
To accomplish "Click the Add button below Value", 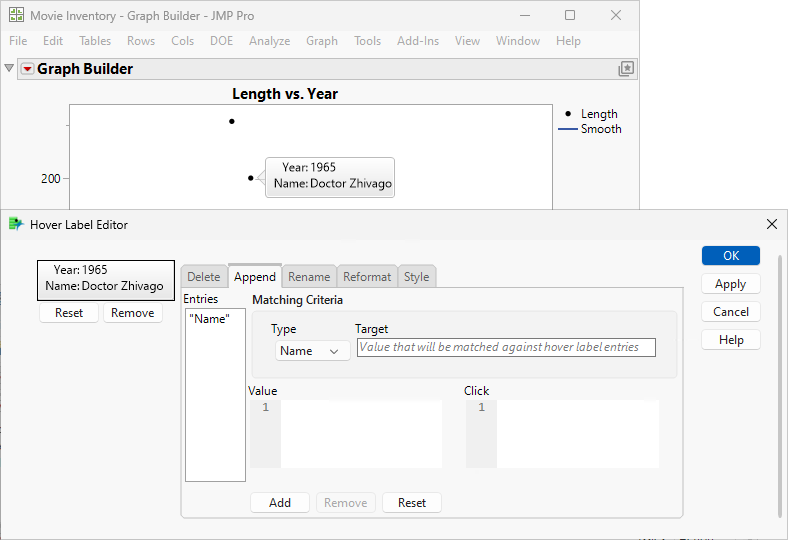I will (280, 503).
